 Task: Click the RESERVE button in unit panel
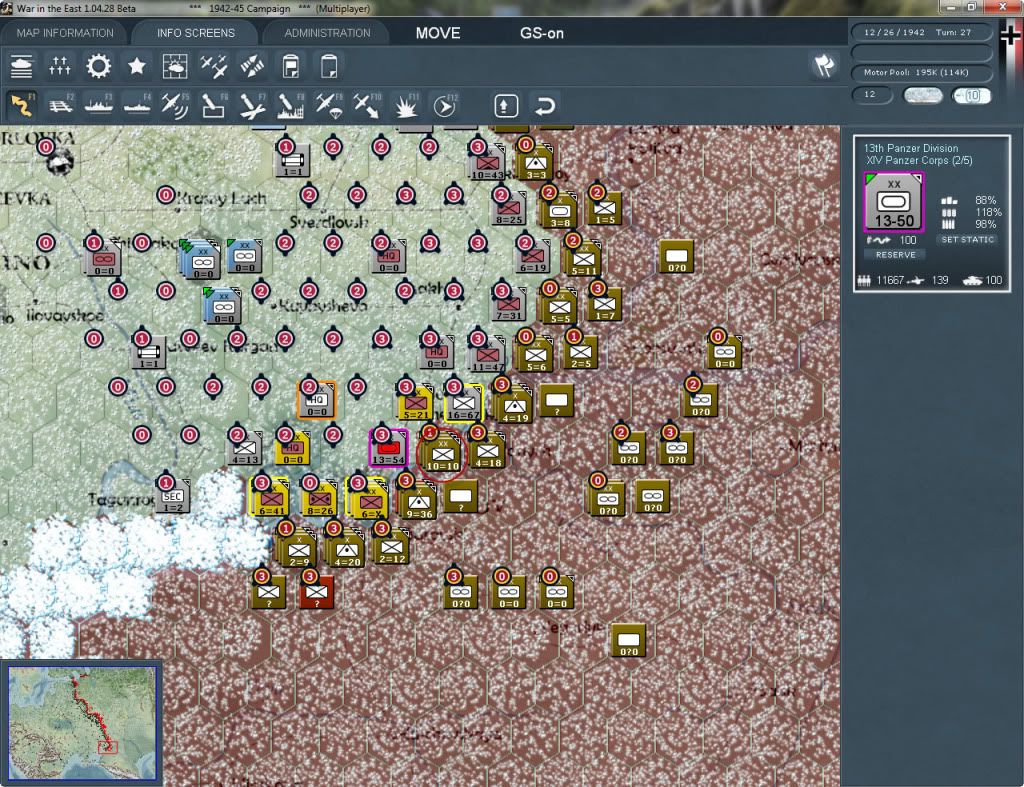click(895, 255)
